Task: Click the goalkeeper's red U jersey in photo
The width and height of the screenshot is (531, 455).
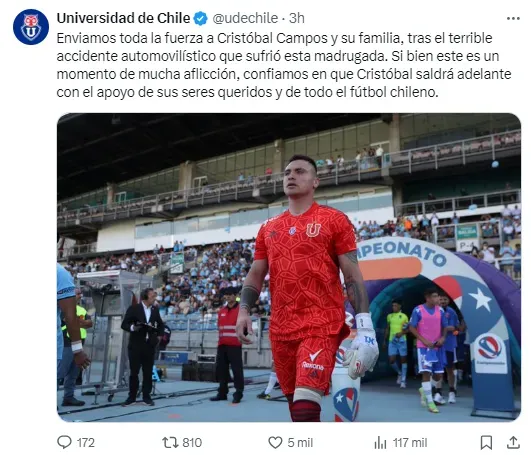Action: 305,271
